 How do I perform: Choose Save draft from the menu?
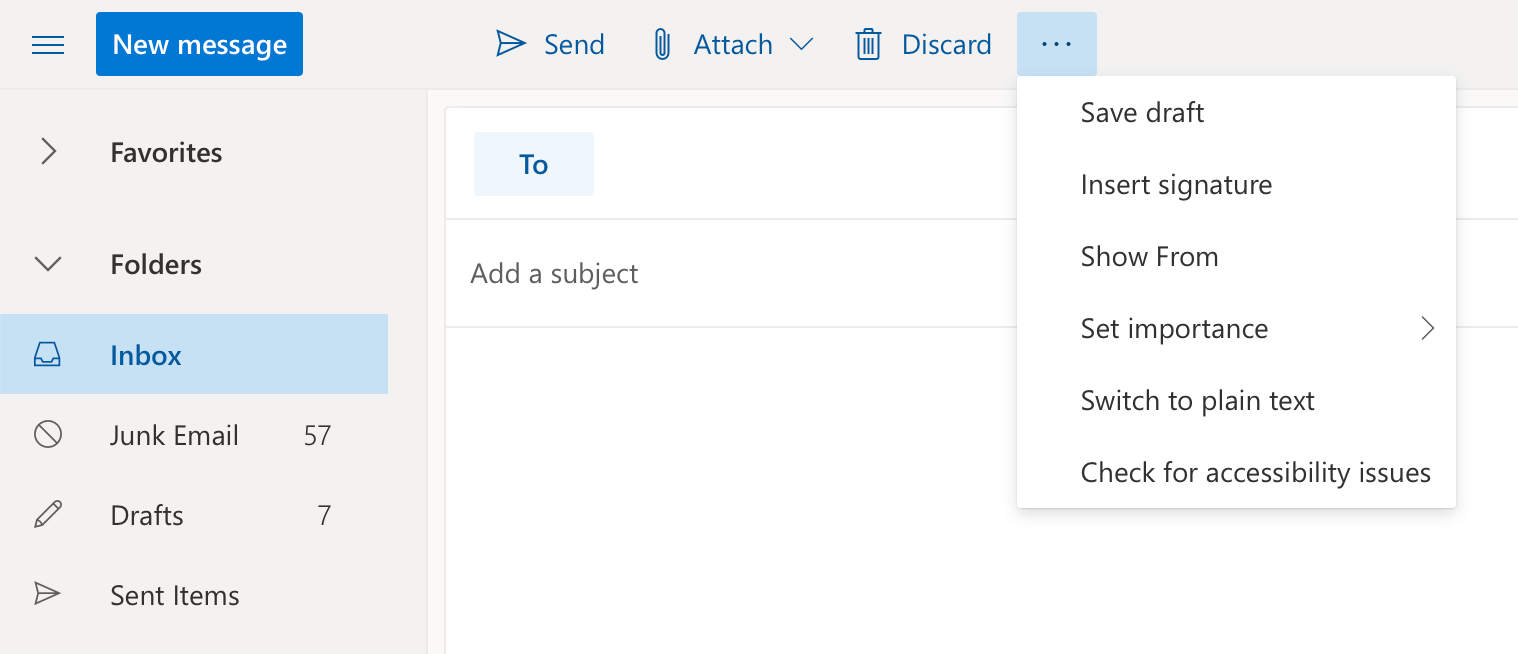(1142, 112)
